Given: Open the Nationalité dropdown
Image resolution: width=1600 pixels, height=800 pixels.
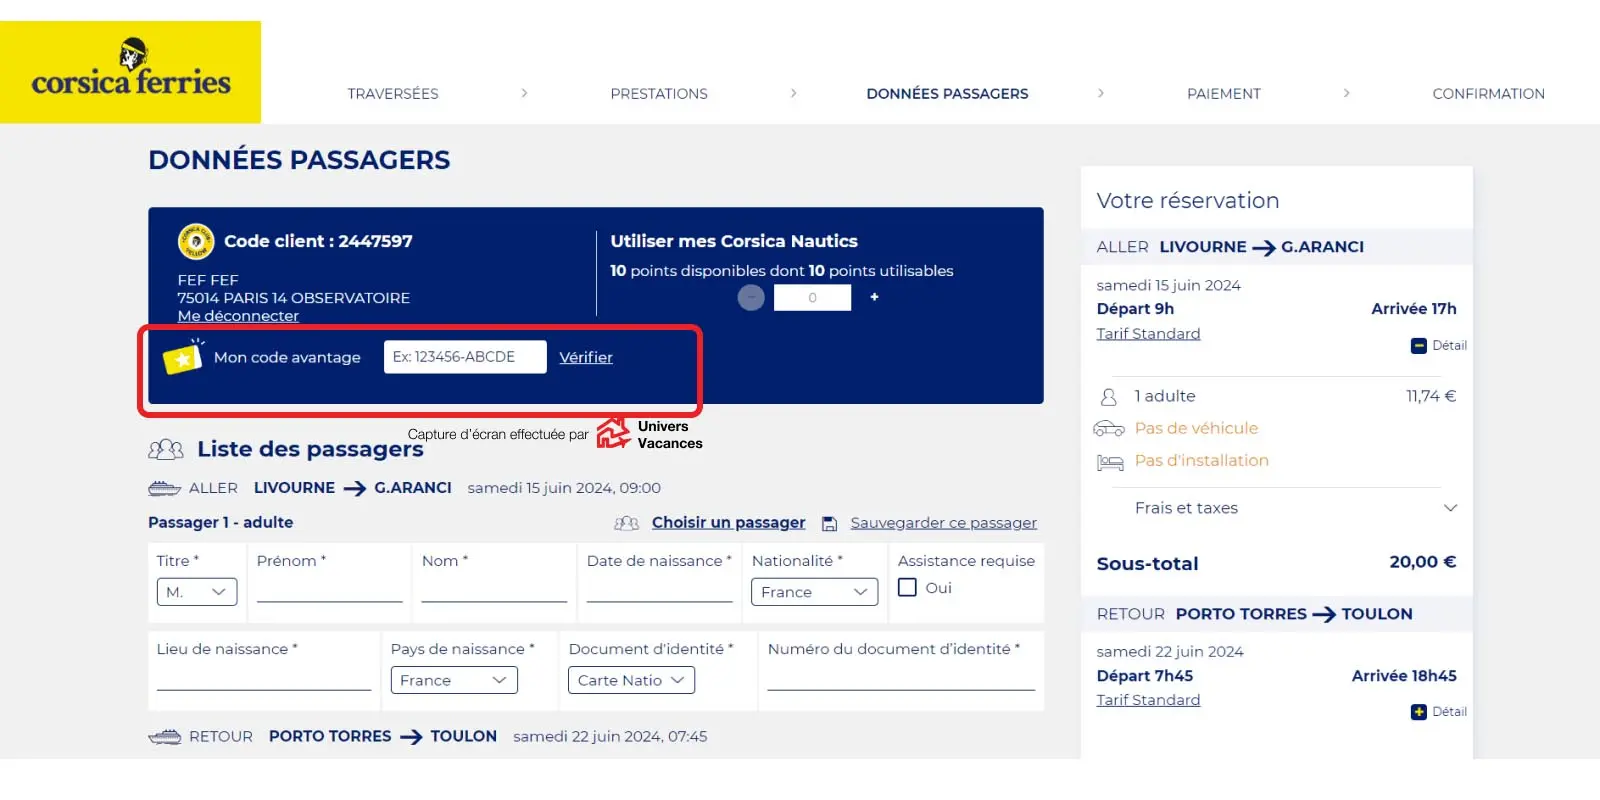Looking at the screenshot, I should (814, 592).
